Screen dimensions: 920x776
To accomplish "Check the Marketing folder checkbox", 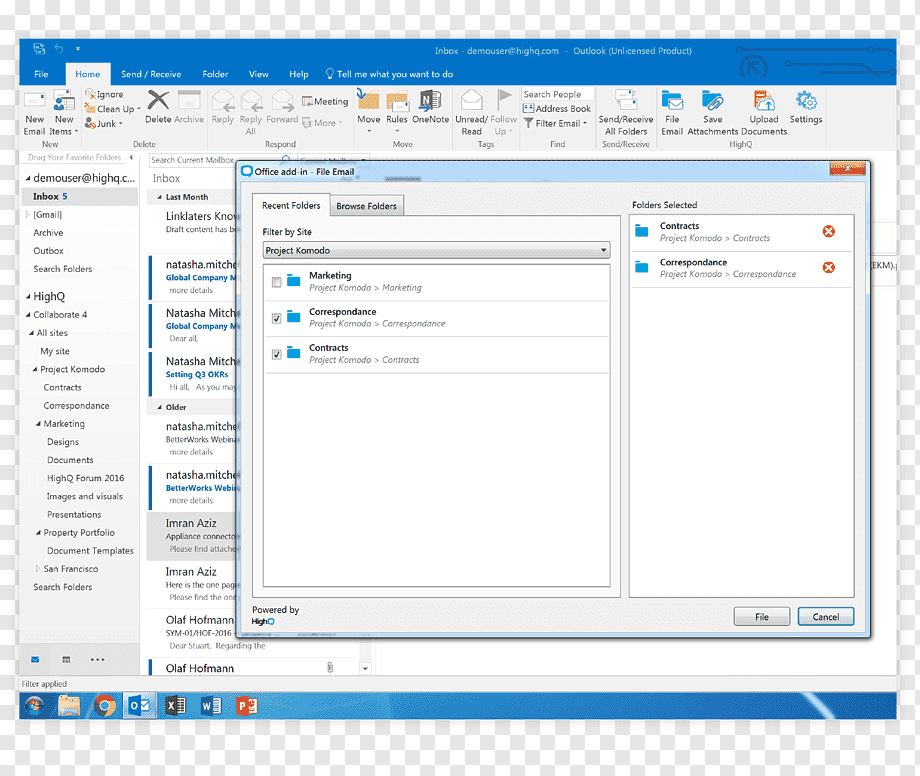I will [276, 282].
